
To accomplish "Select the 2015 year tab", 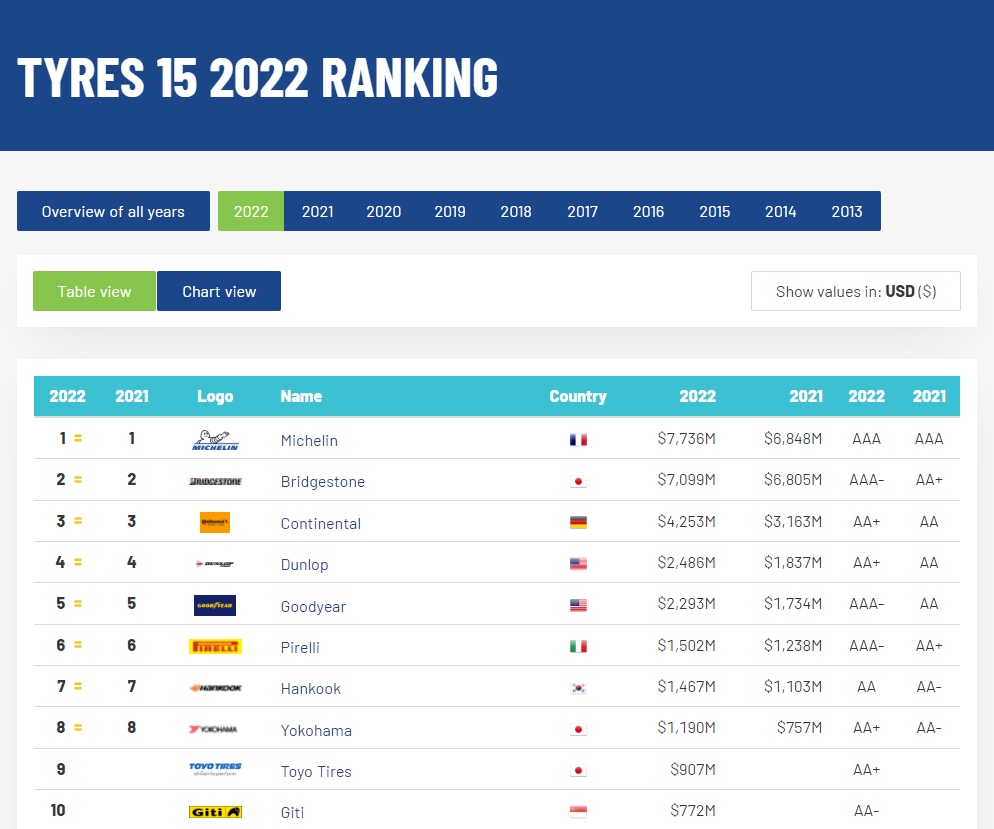I will (x=714, y=211).
